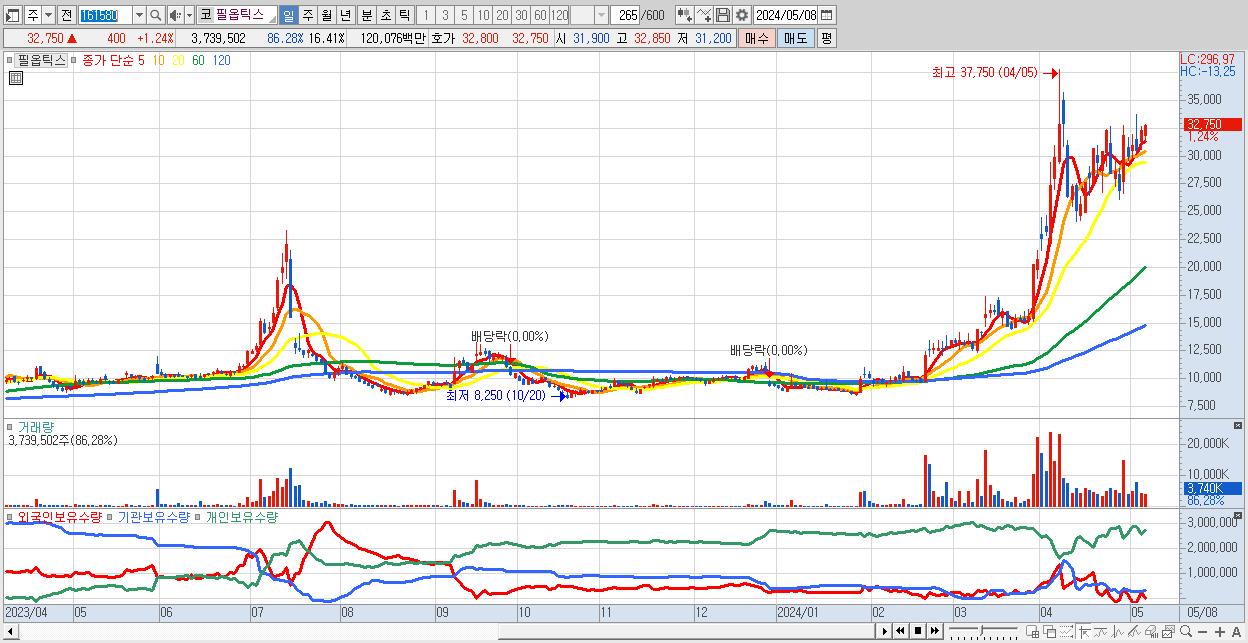Select yearly (년) chart period
Viewport: 1248px width, 643px height.
coord(345,15)
